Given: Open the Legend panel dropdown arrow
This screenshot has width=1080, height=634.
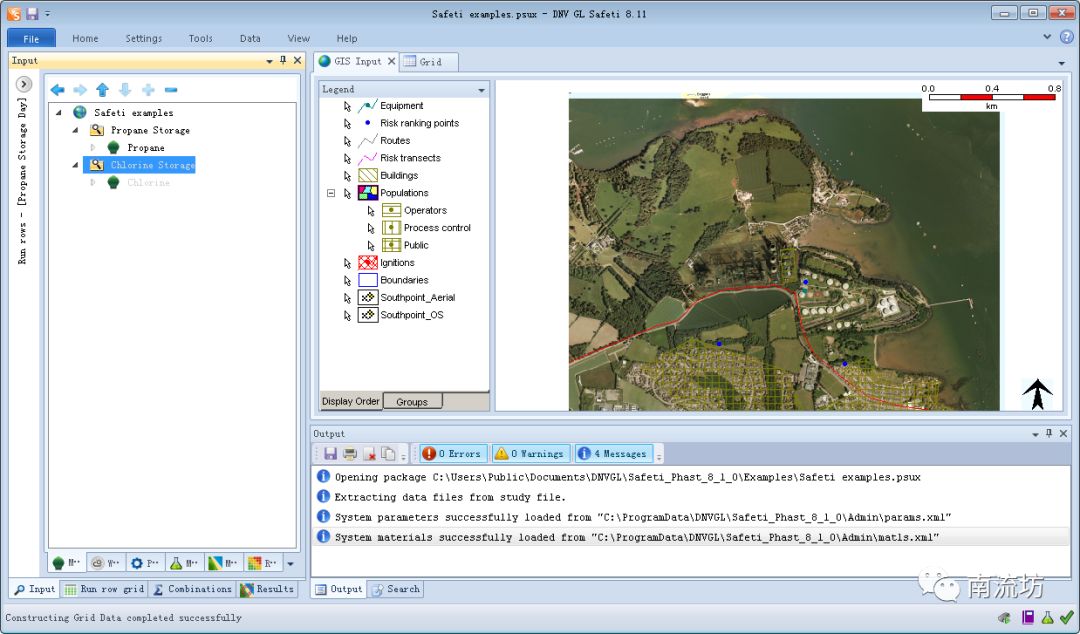Looking at the screenshot, I should pyautogui.click(x=481, y=90).
